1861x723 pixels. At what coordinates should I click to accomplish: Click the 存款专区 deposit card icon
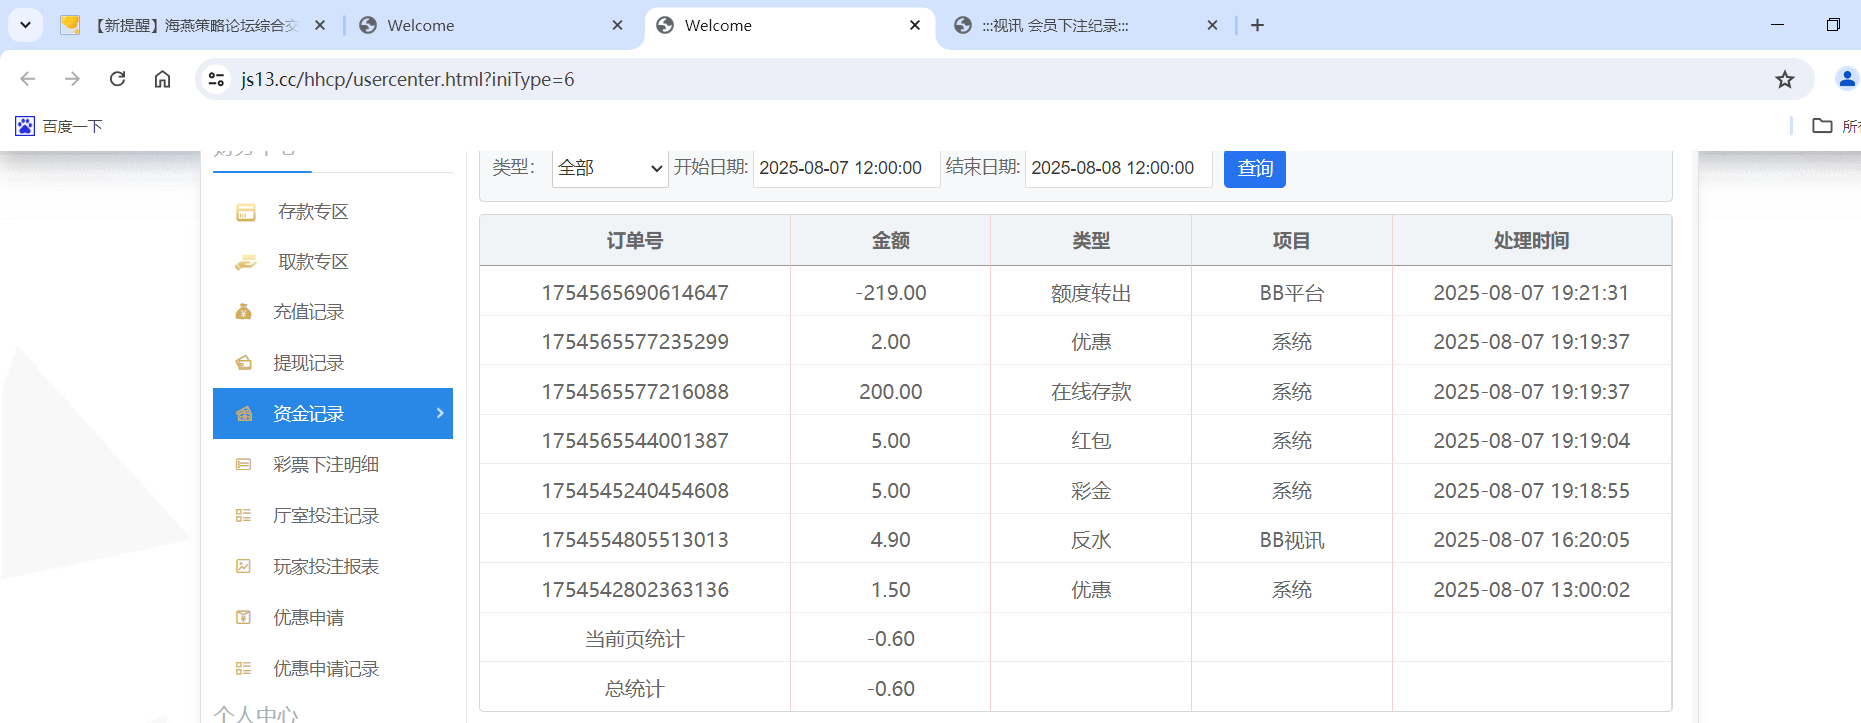point(245,212)
